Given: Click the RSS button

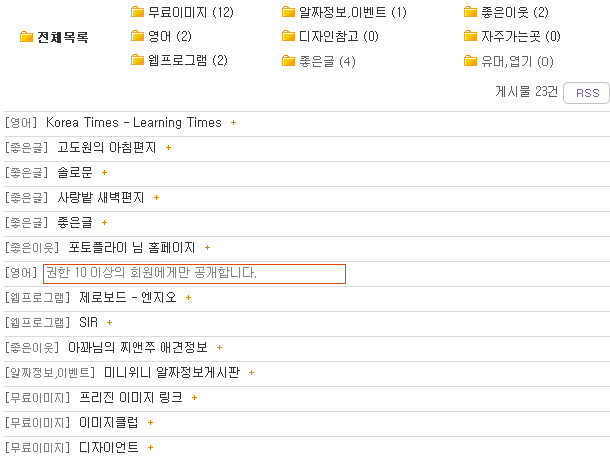Looking at the screenshot, I should point(587,93).
